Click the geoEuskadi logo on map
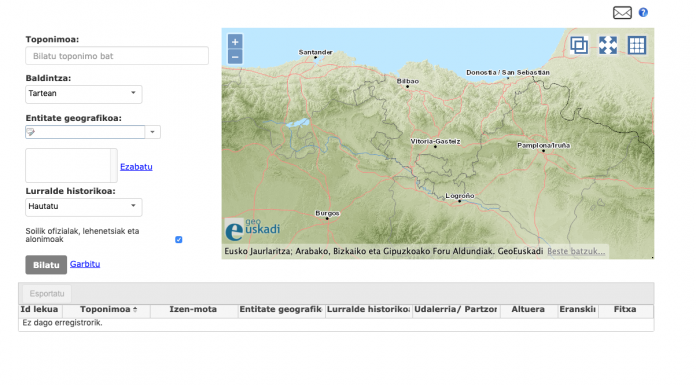Viewport: 696px width, 385px height. pos(252,229)
